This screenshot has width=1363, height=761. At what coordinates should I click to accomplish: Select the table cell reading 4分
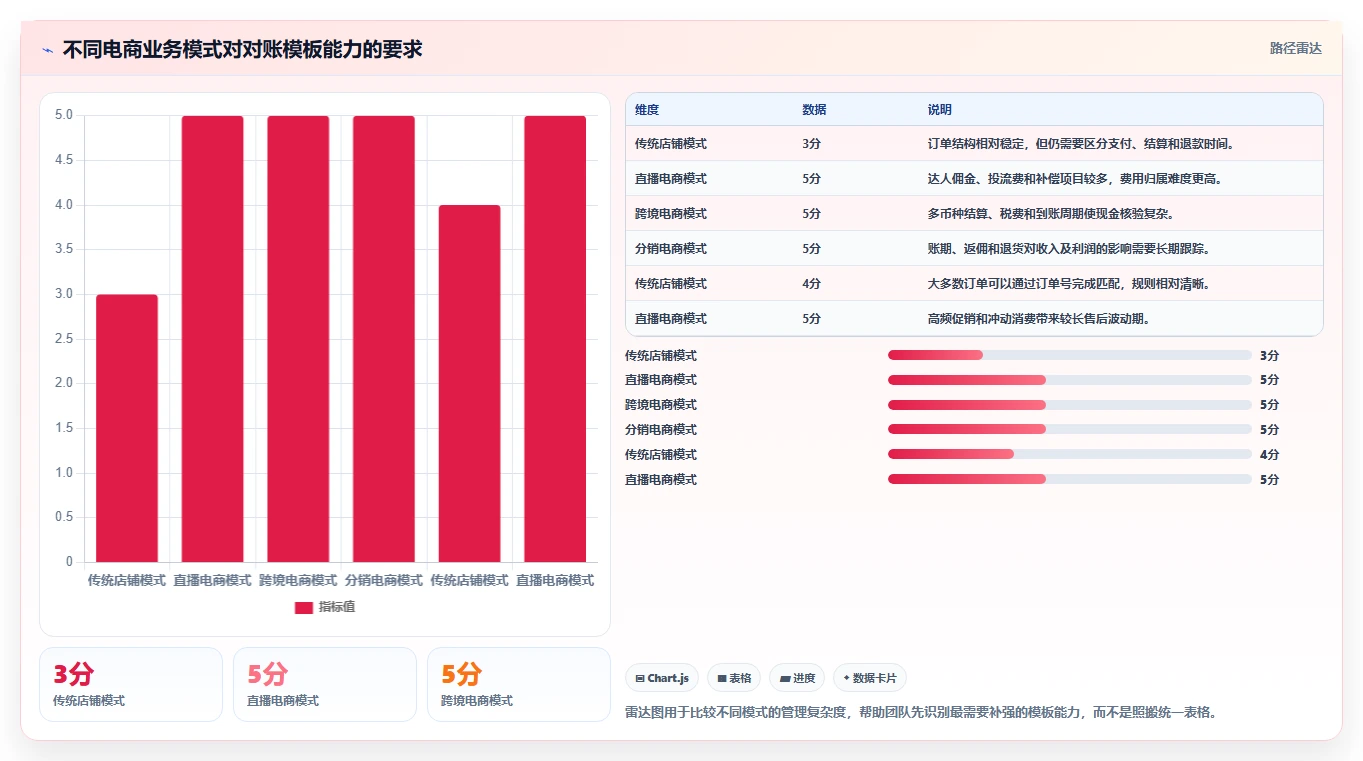point(811,284)
